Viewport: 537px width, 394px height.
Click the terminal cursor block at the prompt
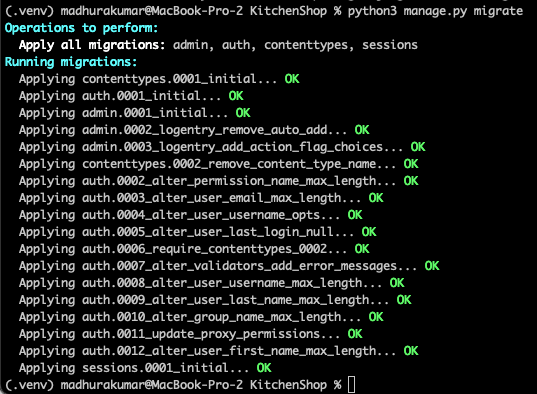(x=351, y=384)
